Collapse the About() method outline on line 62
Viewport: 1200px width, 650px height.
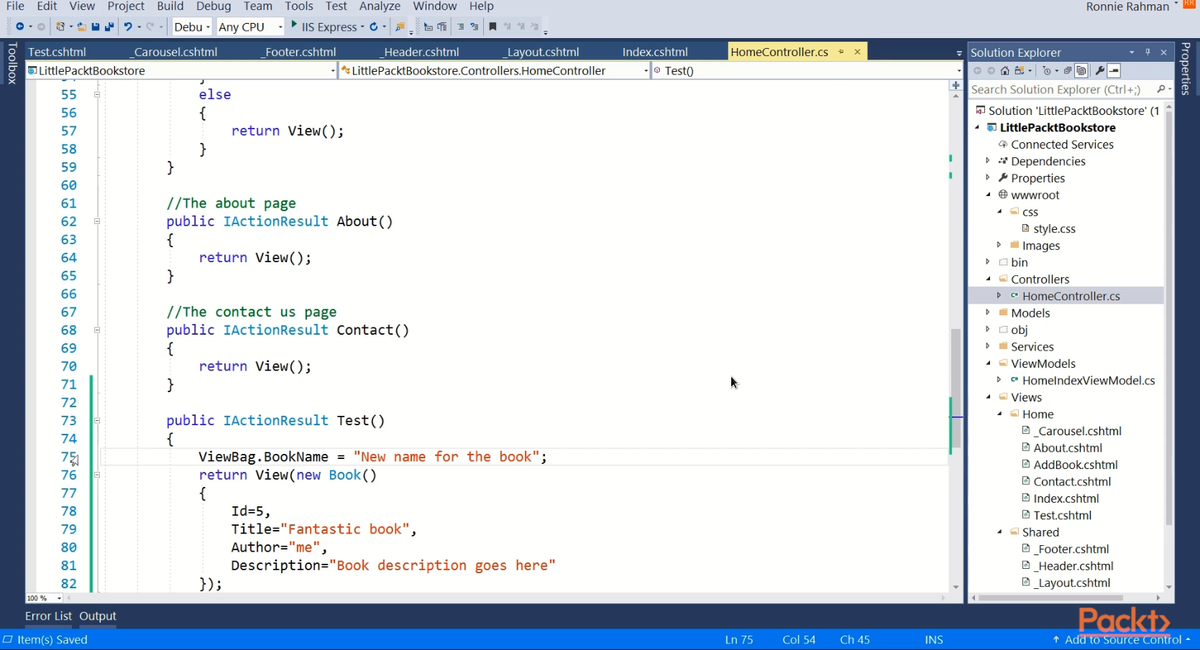point(97,221)
